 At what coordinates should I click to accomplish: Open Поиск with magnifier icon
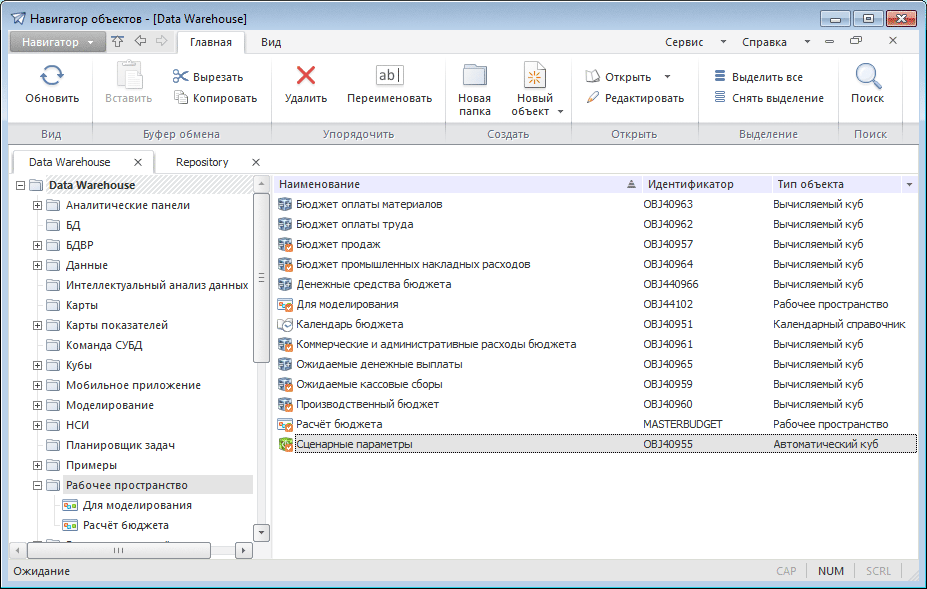pyautogui.click(x=868, y=76)
